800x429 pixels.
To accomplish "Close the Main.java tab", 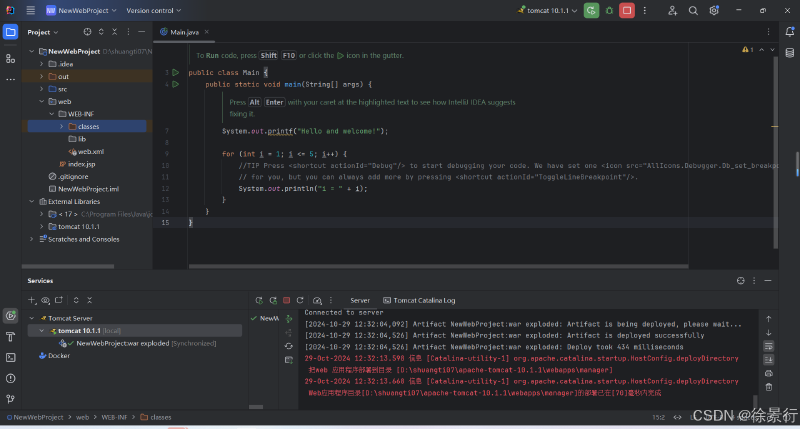I will pos(207,32).
